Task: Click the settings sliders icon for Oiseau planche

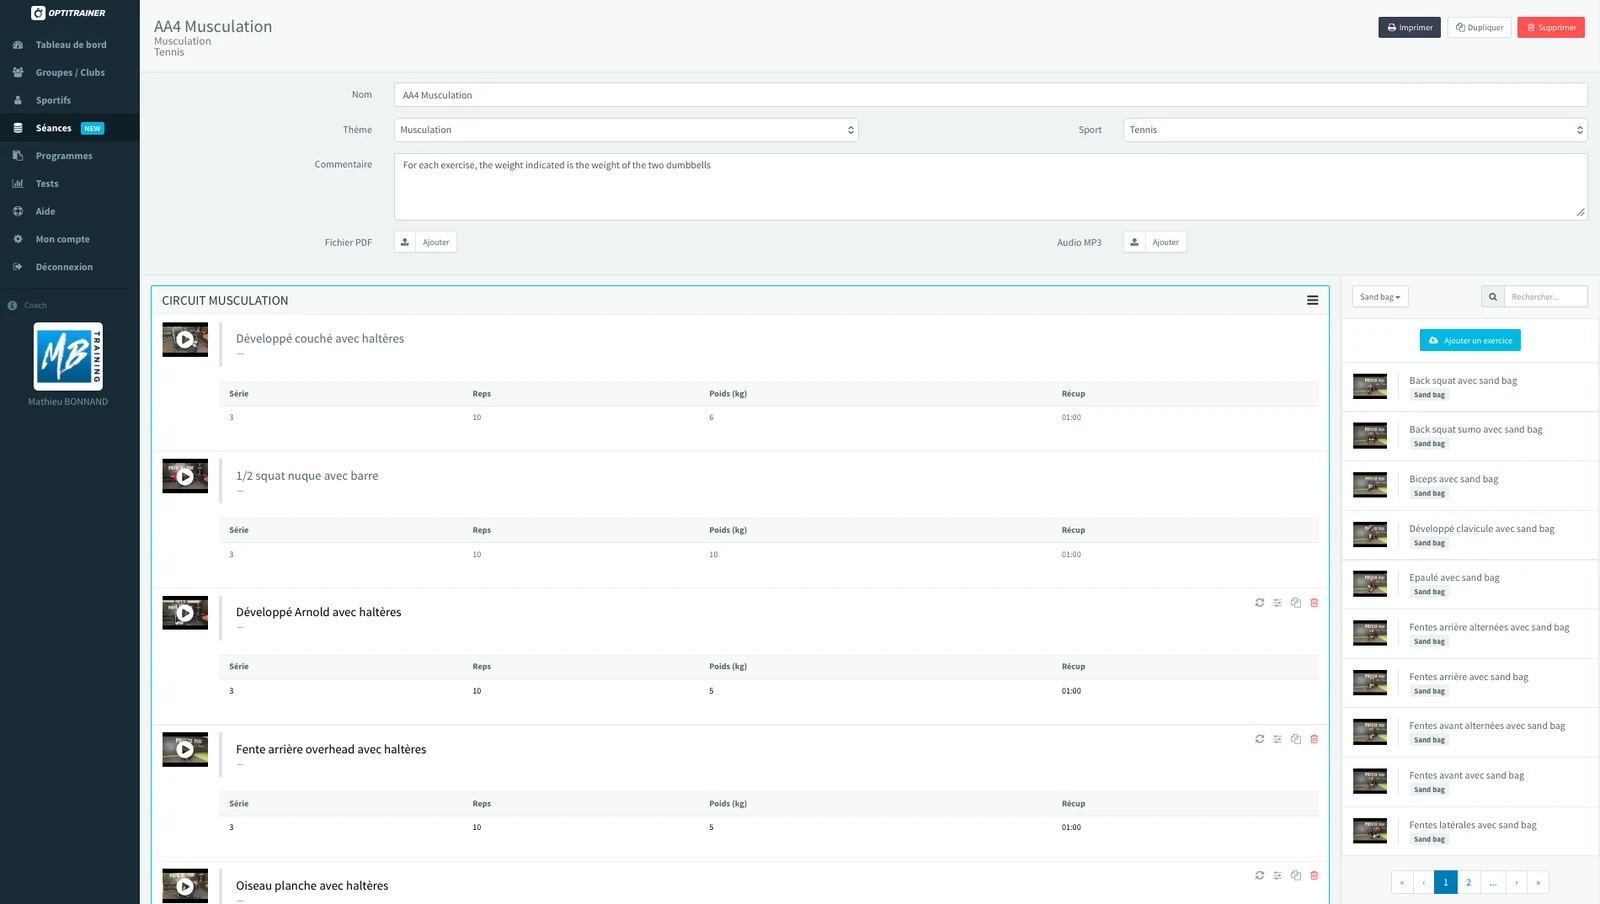Action: coord(1277,875)
